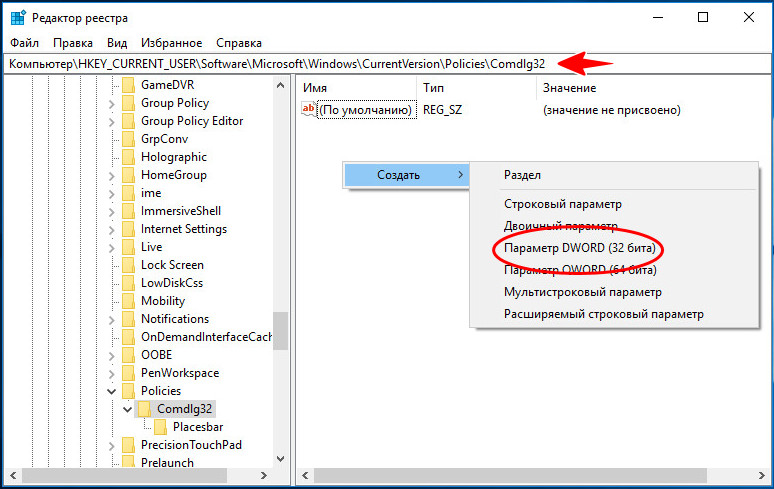This screenshot has width=774, height=489.
Task: Click the ImmersiveShell folder icon
Action: (x=128, y=211)
